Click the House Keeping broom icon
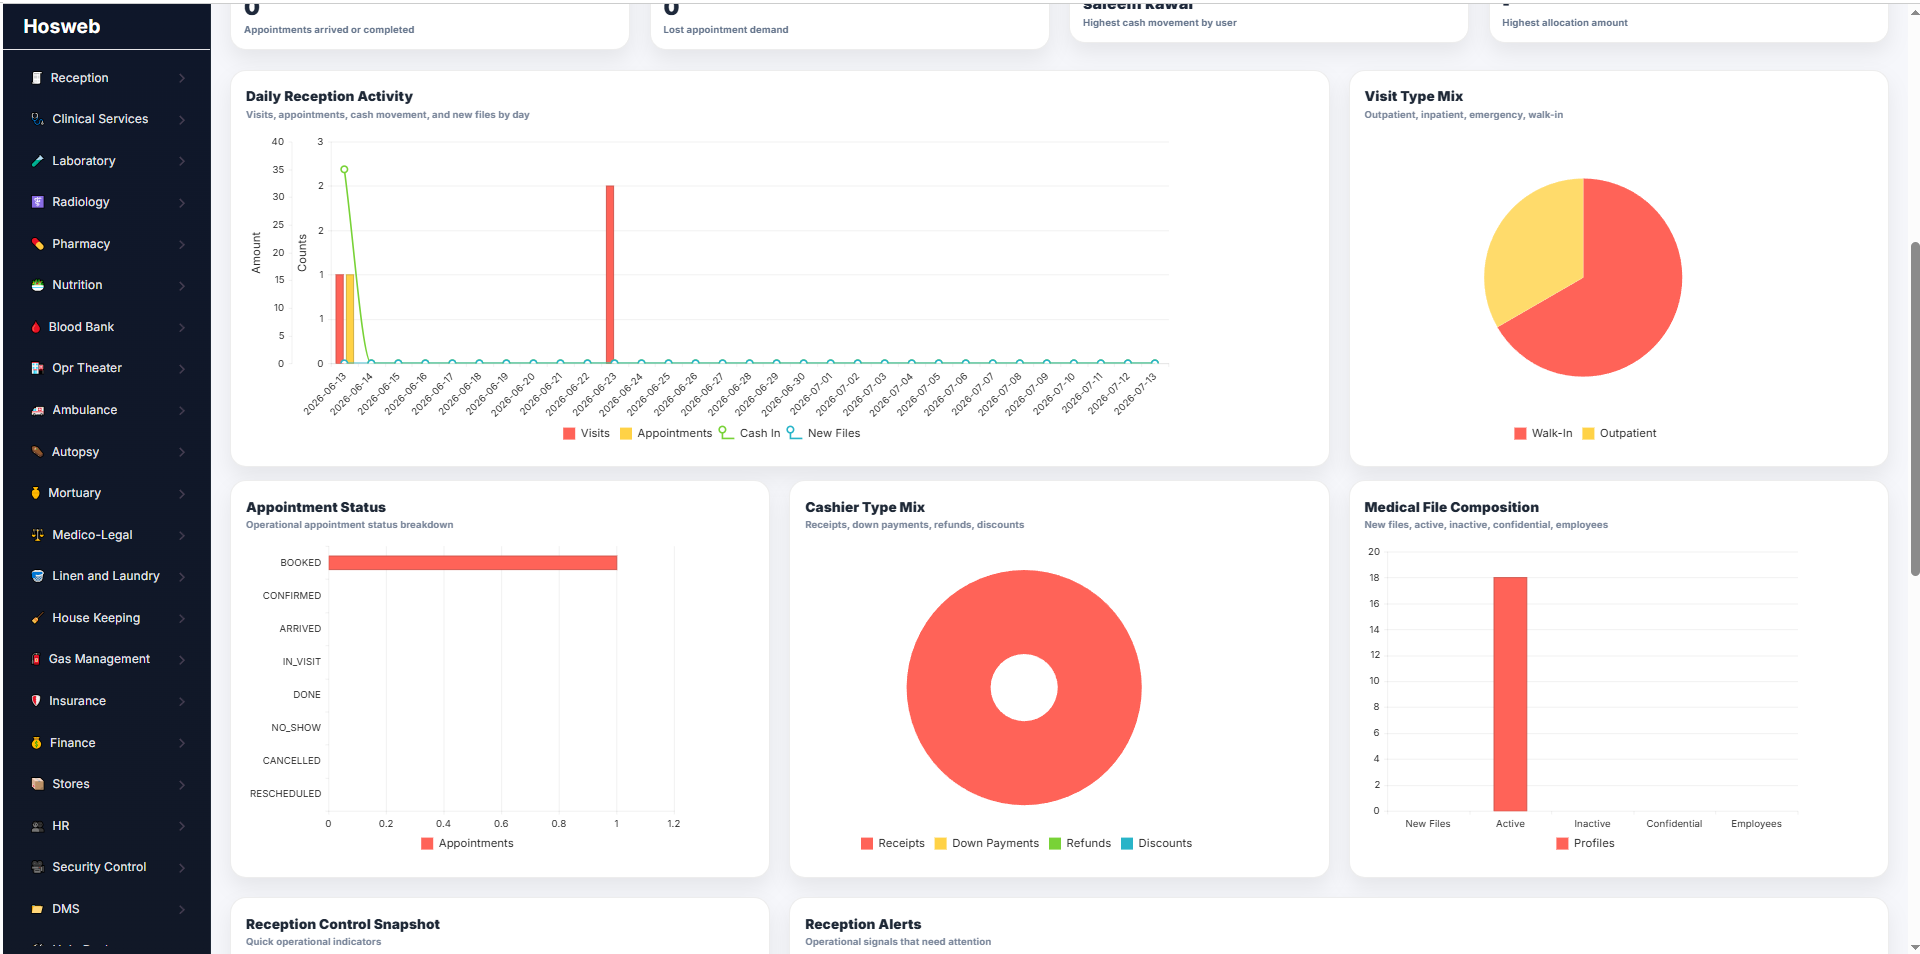 [37, 618]
